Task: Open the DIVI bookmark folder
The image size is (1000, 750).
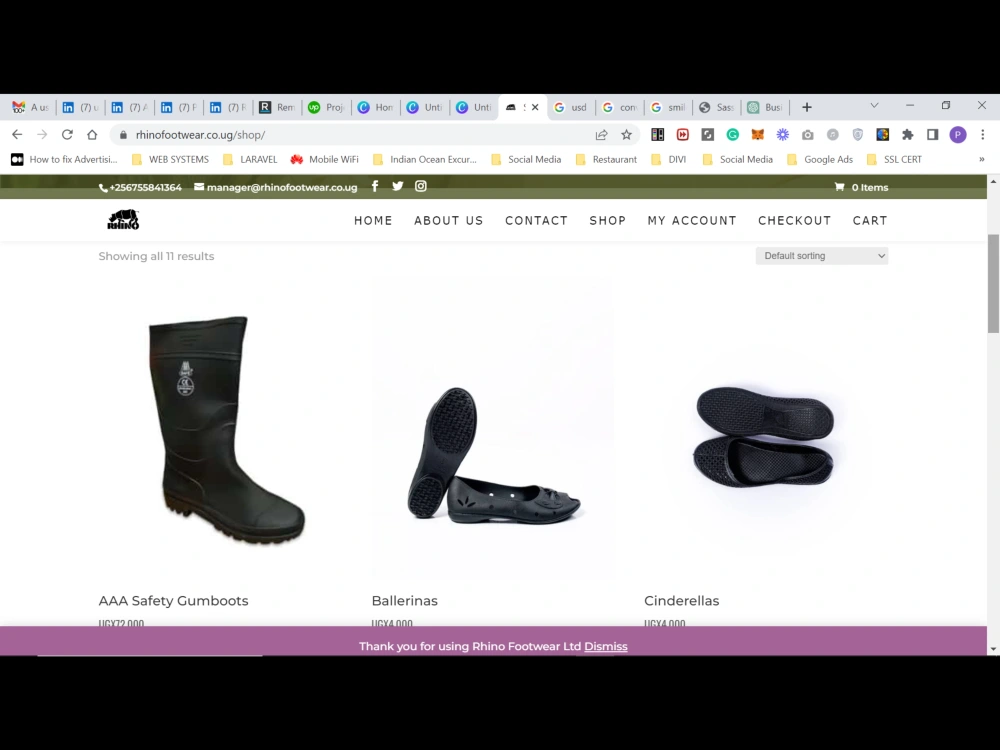Action: (x=668, y=159)
